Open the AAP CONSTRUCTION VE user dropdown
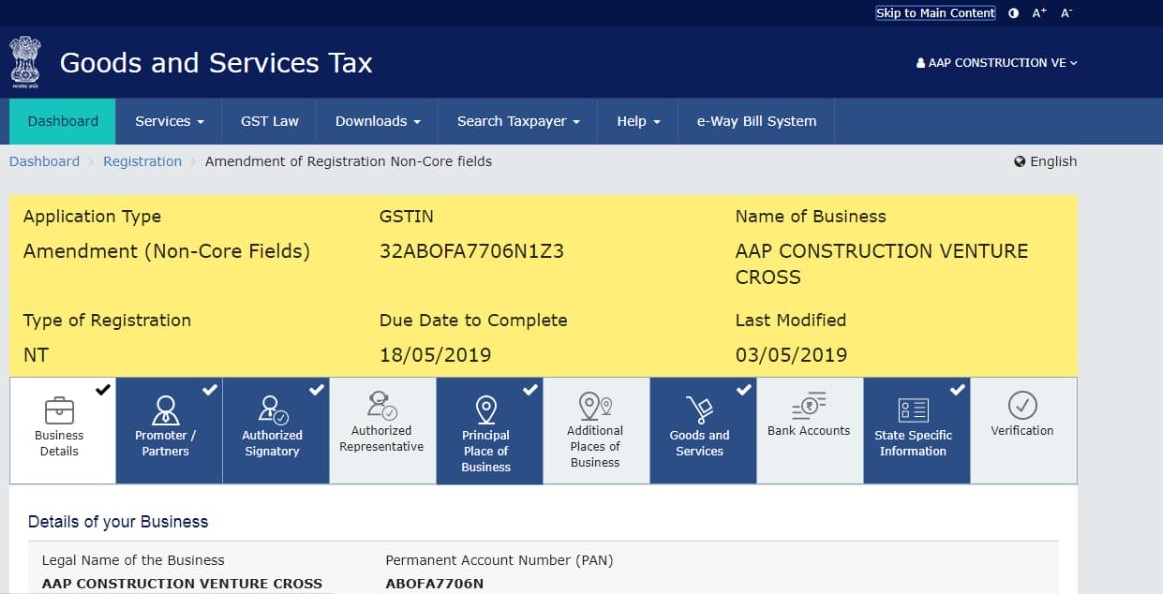This screenshot has width=1163, height=594. [997, 63]
